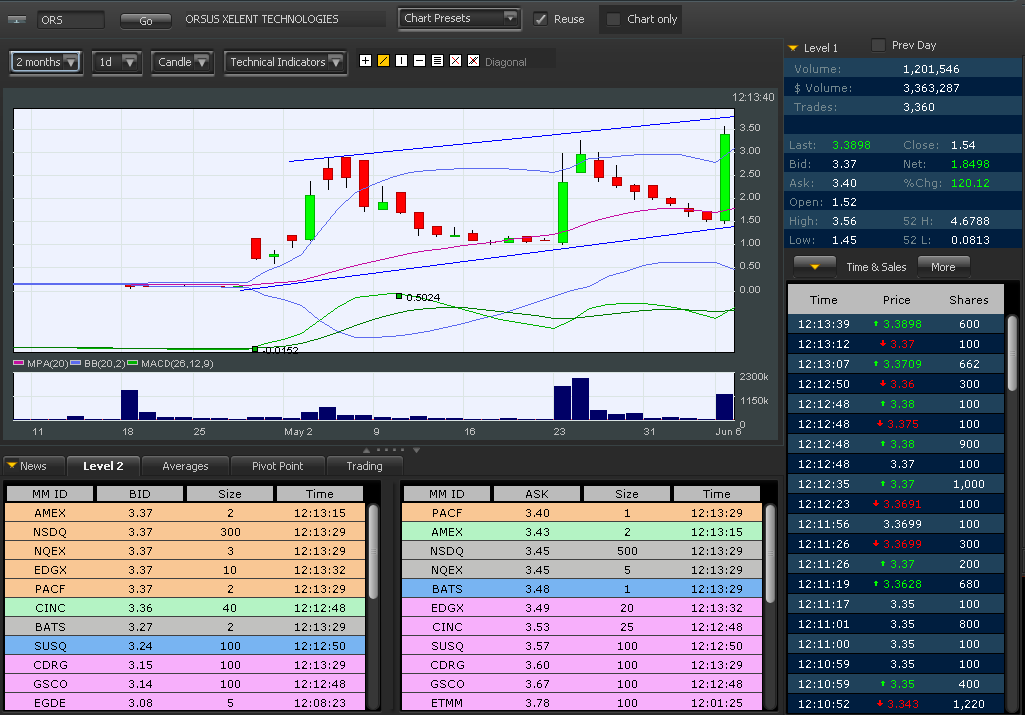This screenshot has width=1025, height=715.
Task: Click the MM ID header in bid table
Action: (50, 493)
